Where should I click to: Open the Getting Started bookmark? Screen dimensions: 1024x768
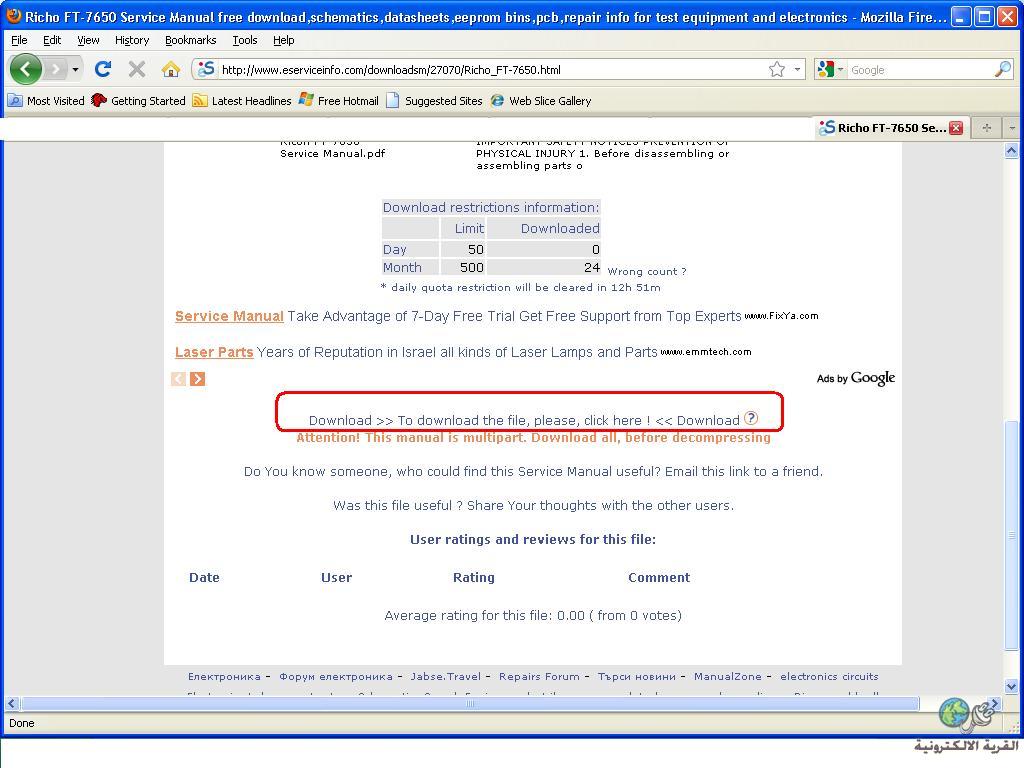pos(138,101)
